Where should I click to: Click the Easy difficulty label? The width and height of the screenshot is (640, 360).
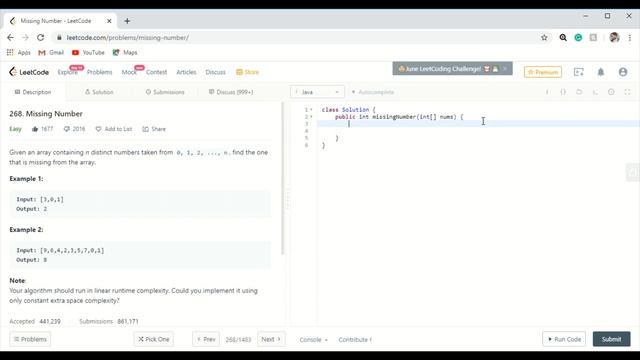point(15,129)
